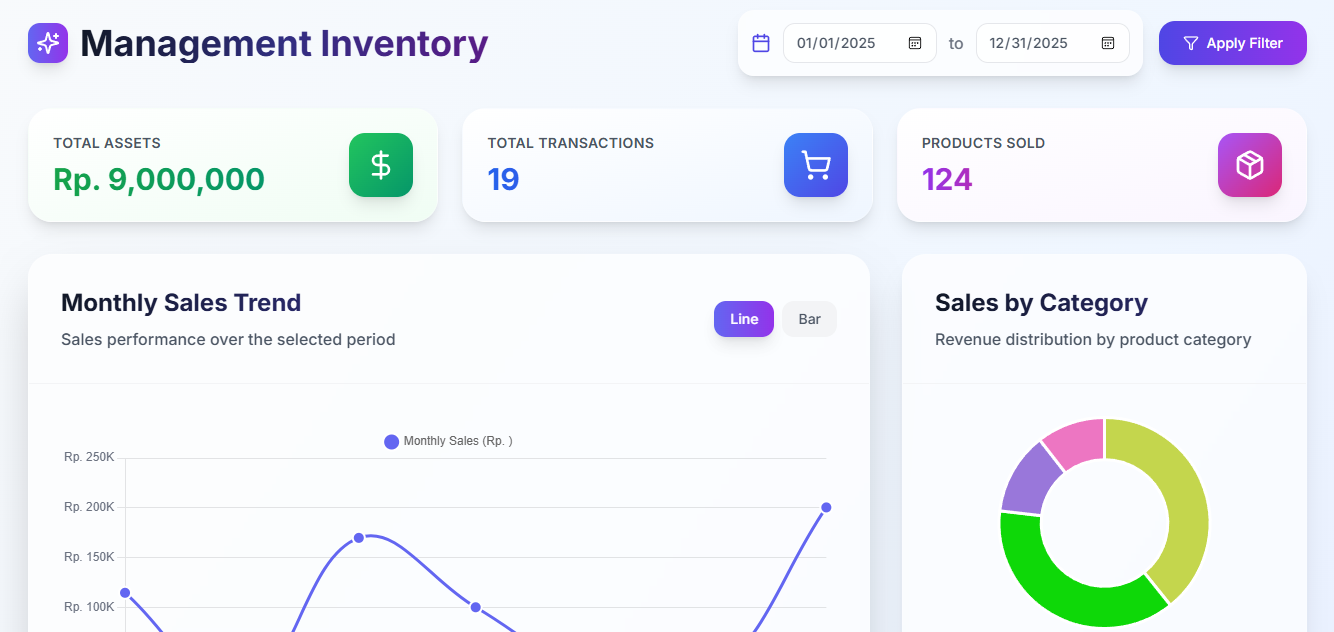1334x632 pixels.
Task: Click the start date field 01/01/2025
Action: click(x=845, y=43)
